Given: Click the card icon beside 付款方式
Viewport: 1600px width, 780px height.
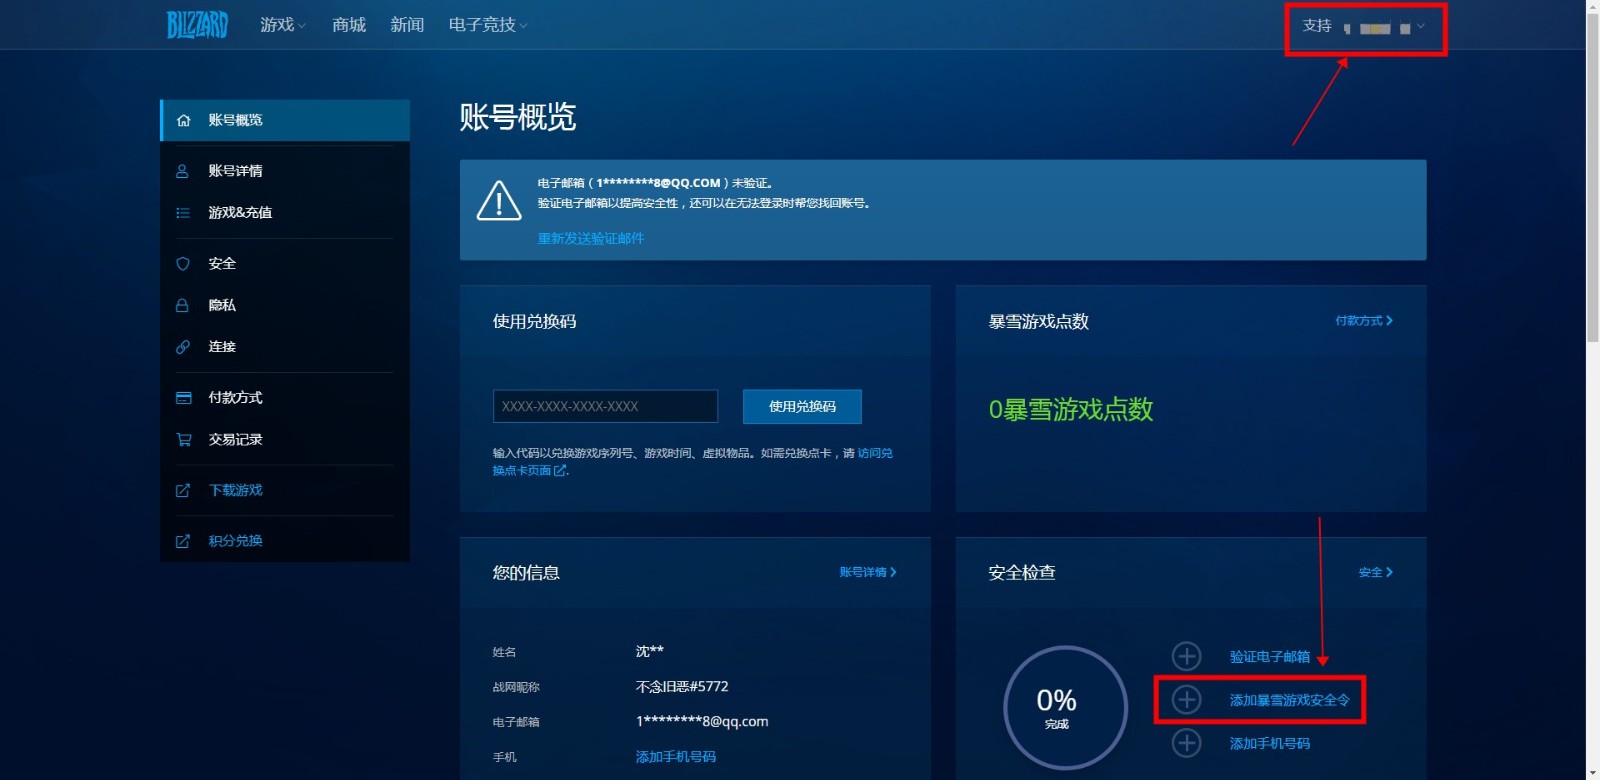Looking at the screenshot, I should point(183,398).
